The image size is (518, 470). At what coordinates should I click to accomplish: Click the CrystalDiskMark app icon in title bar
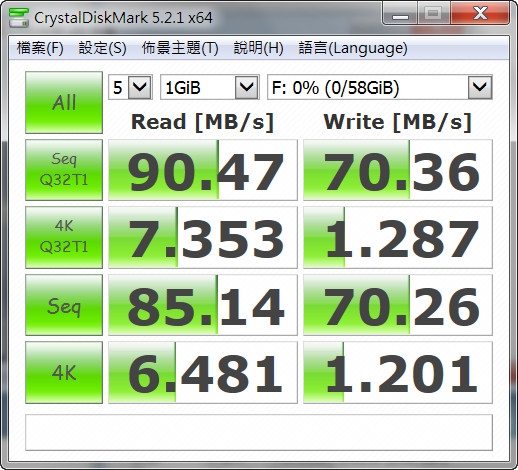coord(19,17)
